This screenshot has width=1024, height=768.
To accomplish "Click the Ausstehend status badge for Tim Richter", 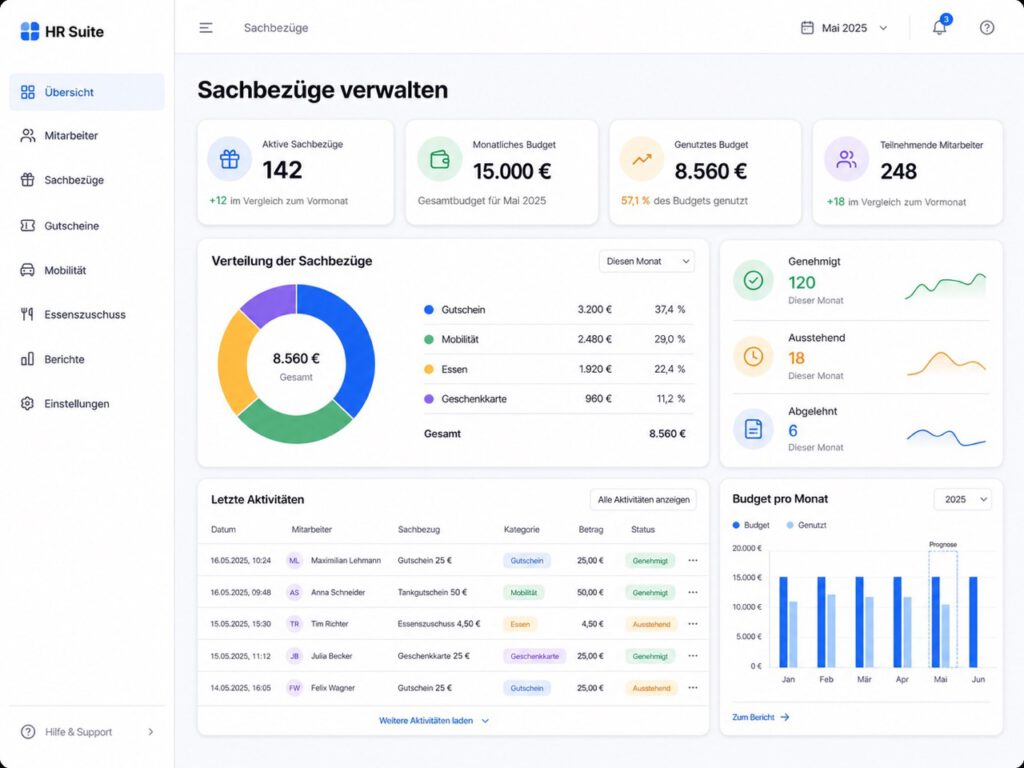I will point(651,624).
